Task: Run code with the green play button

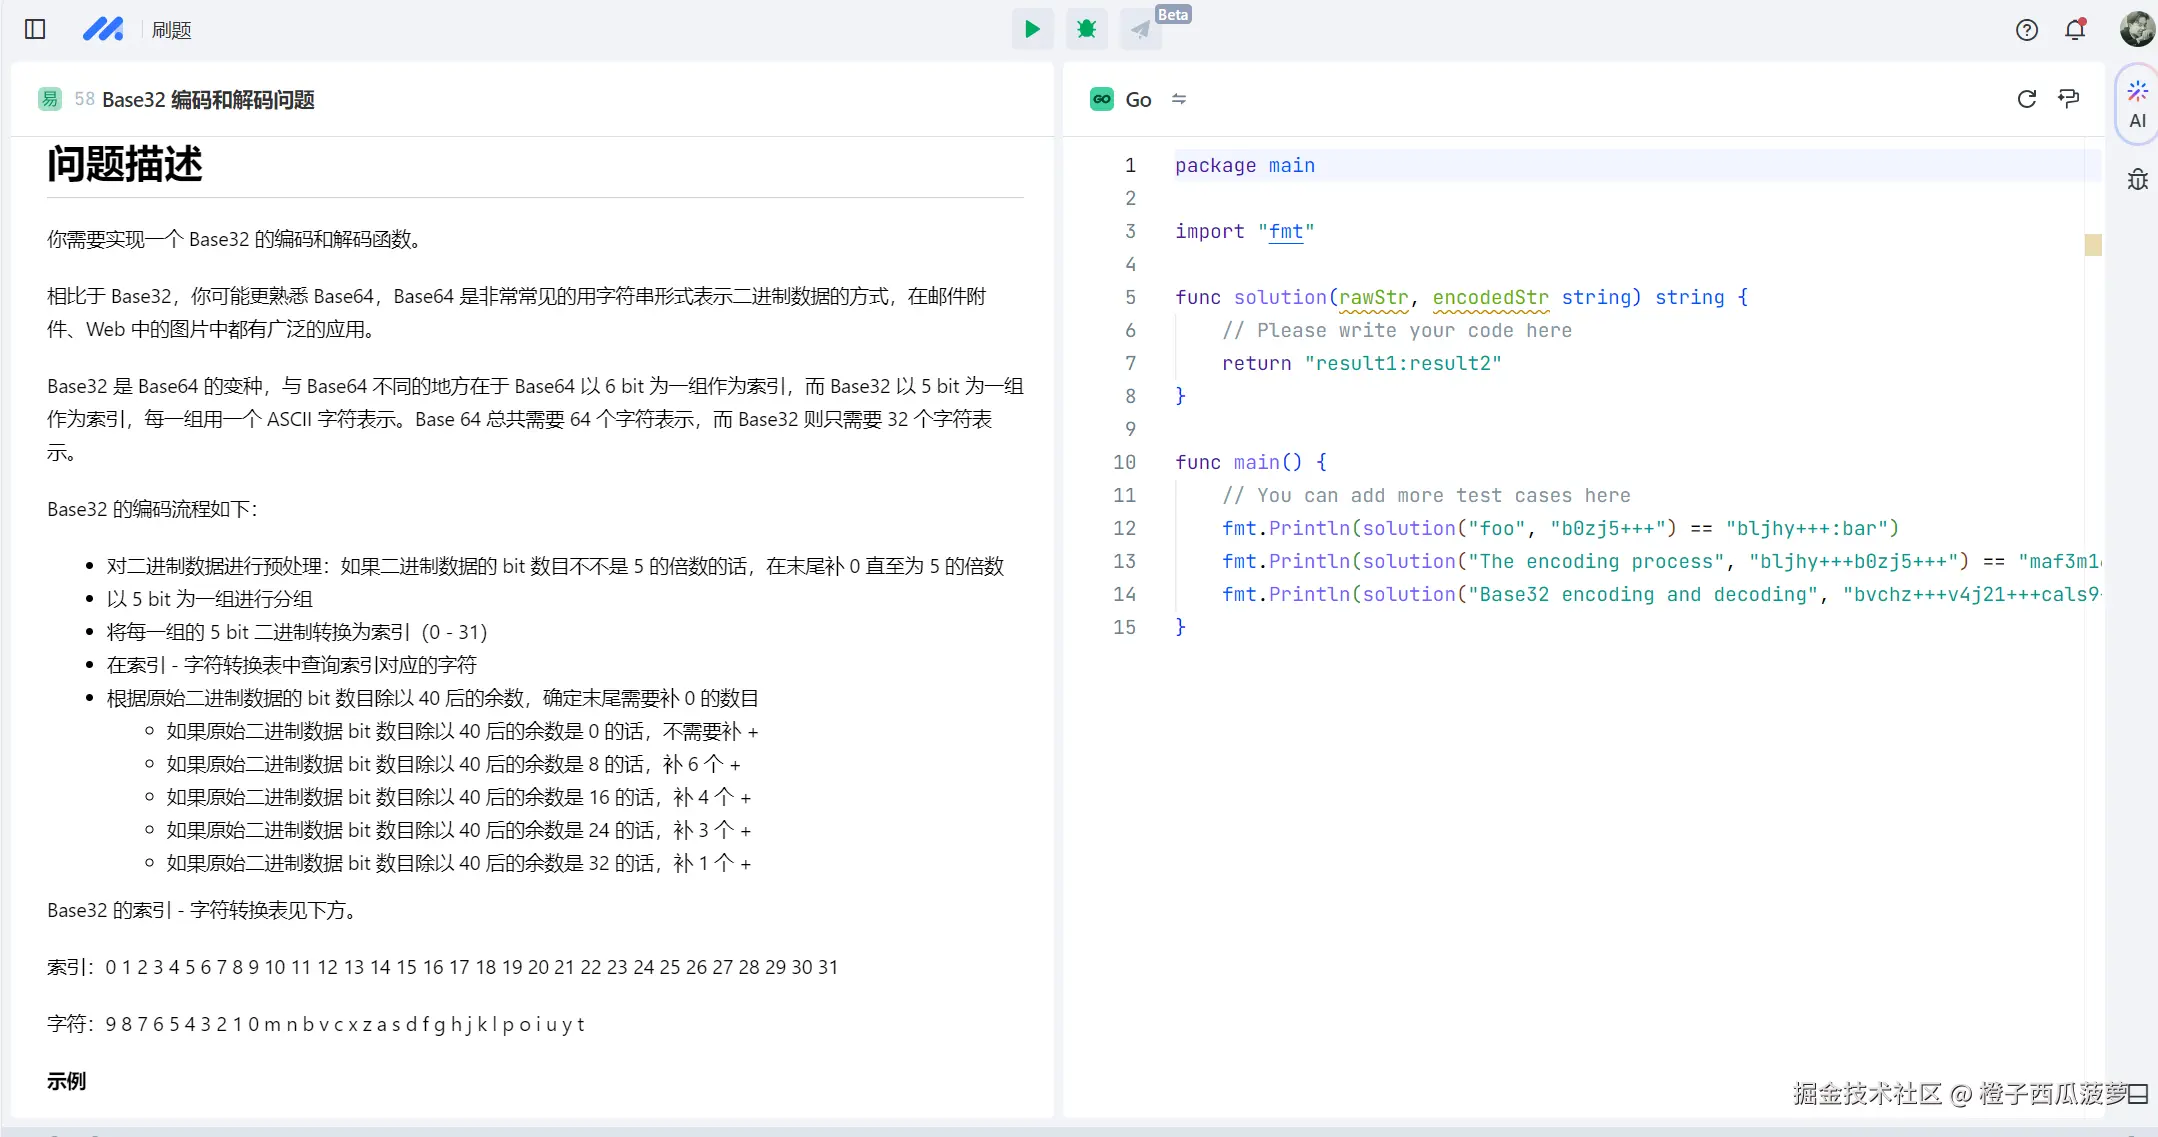Action: tap(1032, 29)
